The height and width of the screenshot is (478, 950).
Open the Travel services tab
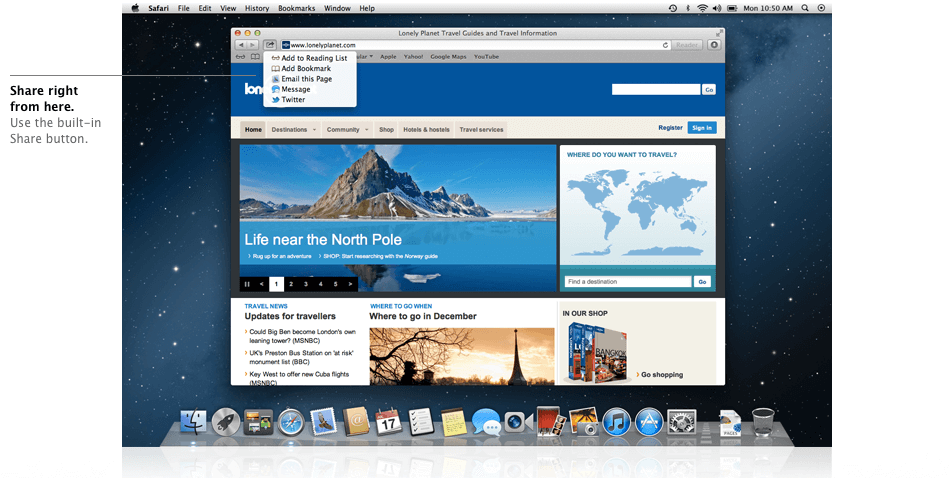(x=481, y=130)
